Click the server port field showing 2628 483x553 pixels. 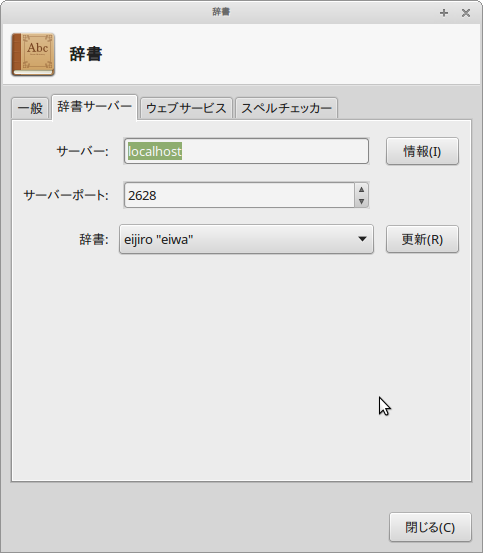click(x=239, y=195)
